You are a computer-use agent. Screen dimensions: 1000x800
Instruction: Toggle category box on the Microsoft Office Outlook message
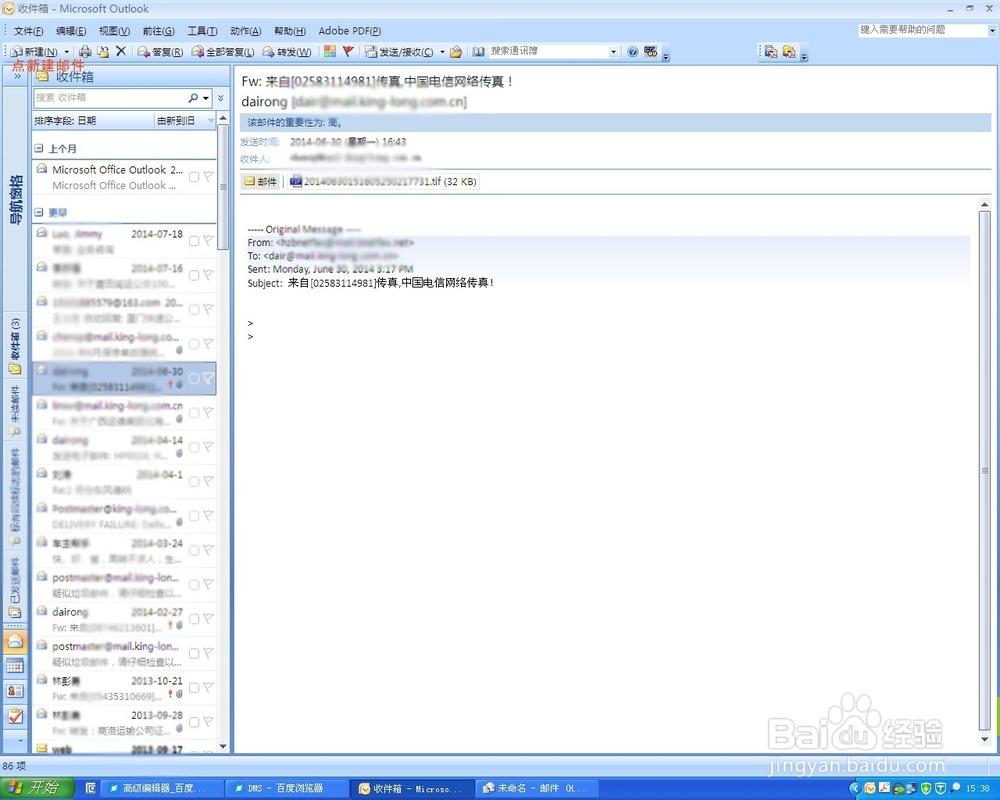194,177
